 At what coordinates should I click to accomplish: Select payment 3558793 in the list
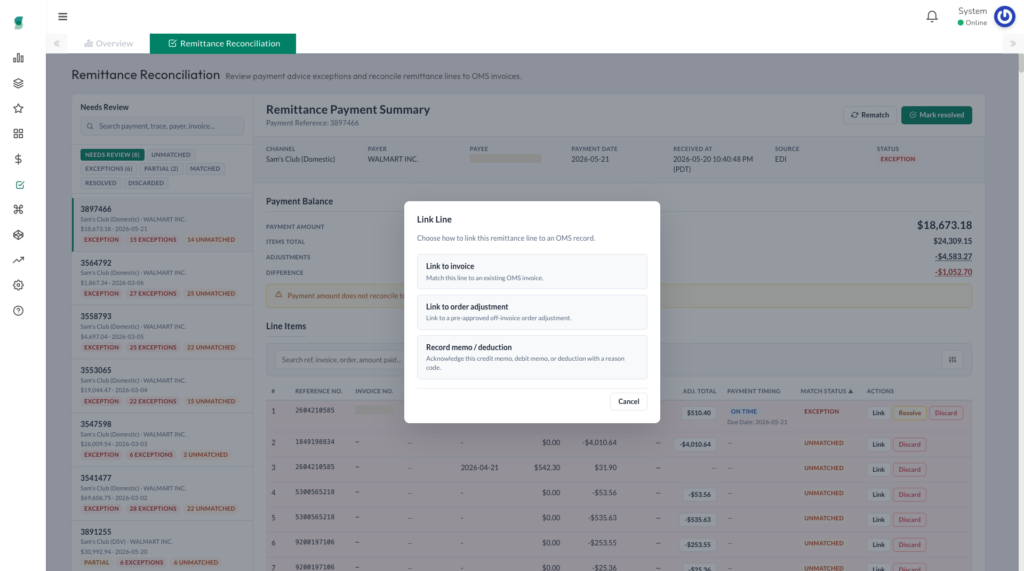coord(163,332)
